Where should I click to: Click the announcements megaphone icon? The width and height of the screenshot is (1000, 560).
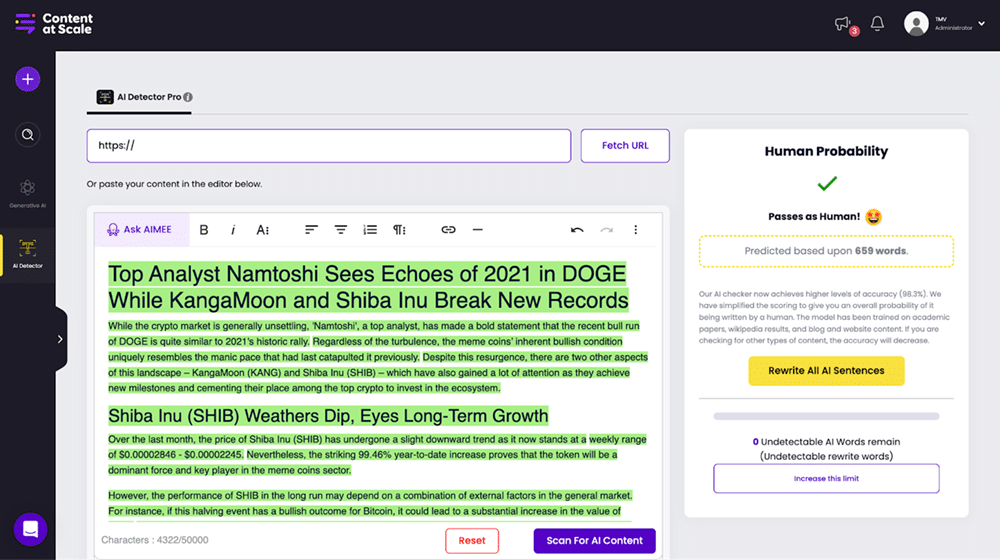point(843,24)
